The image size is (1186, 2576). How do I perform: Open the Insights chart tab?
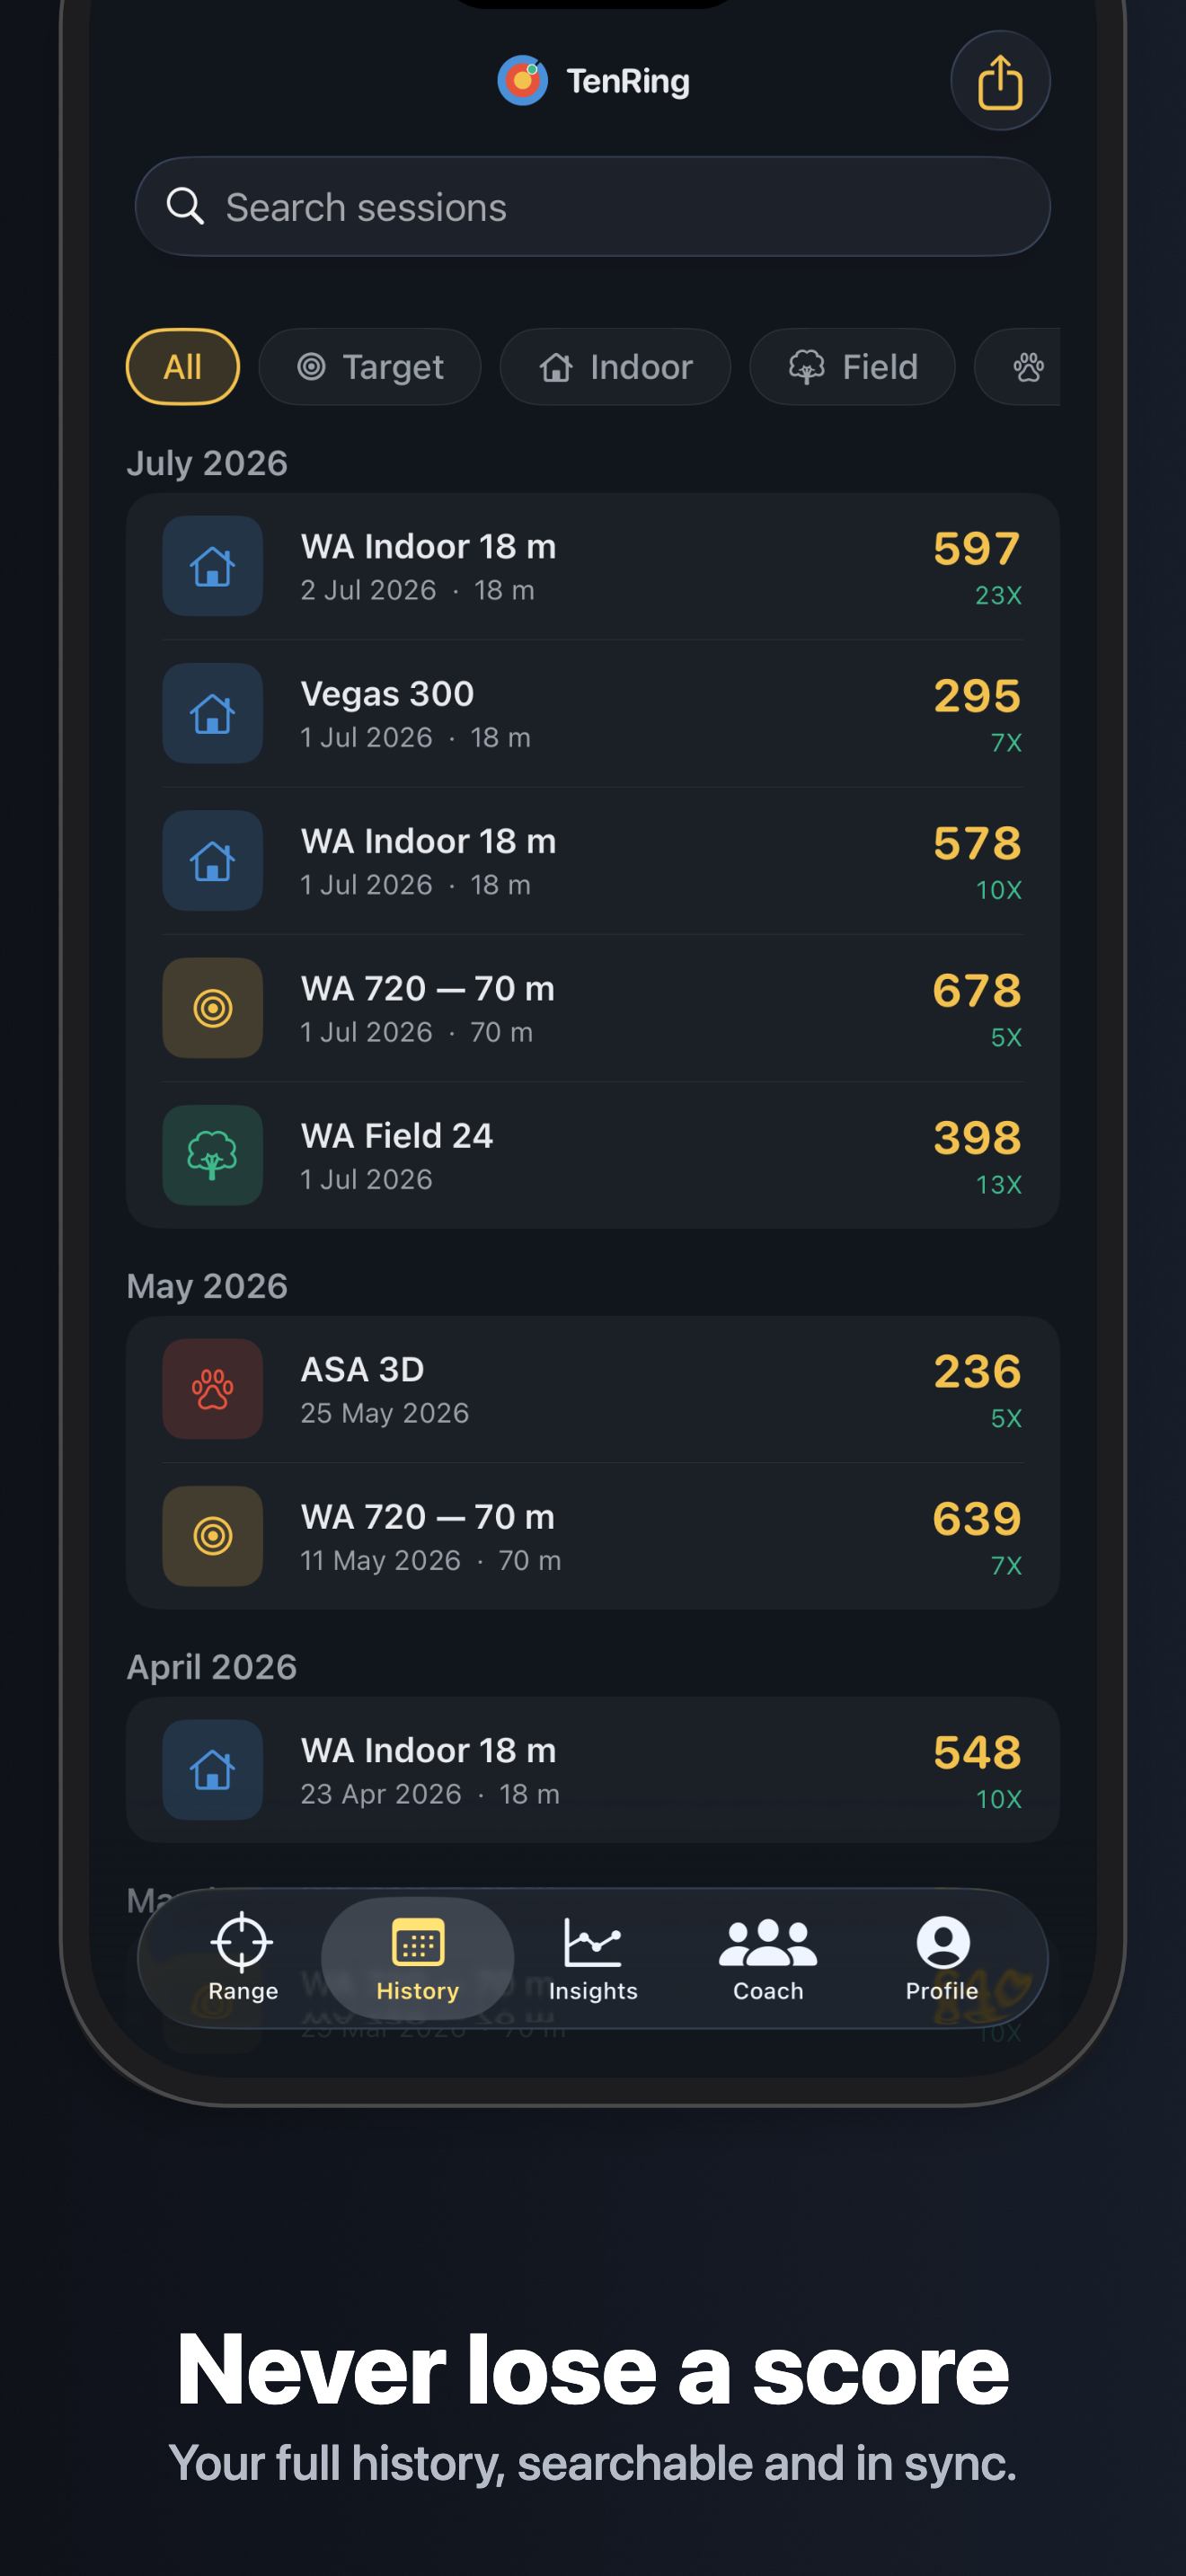593,1958
